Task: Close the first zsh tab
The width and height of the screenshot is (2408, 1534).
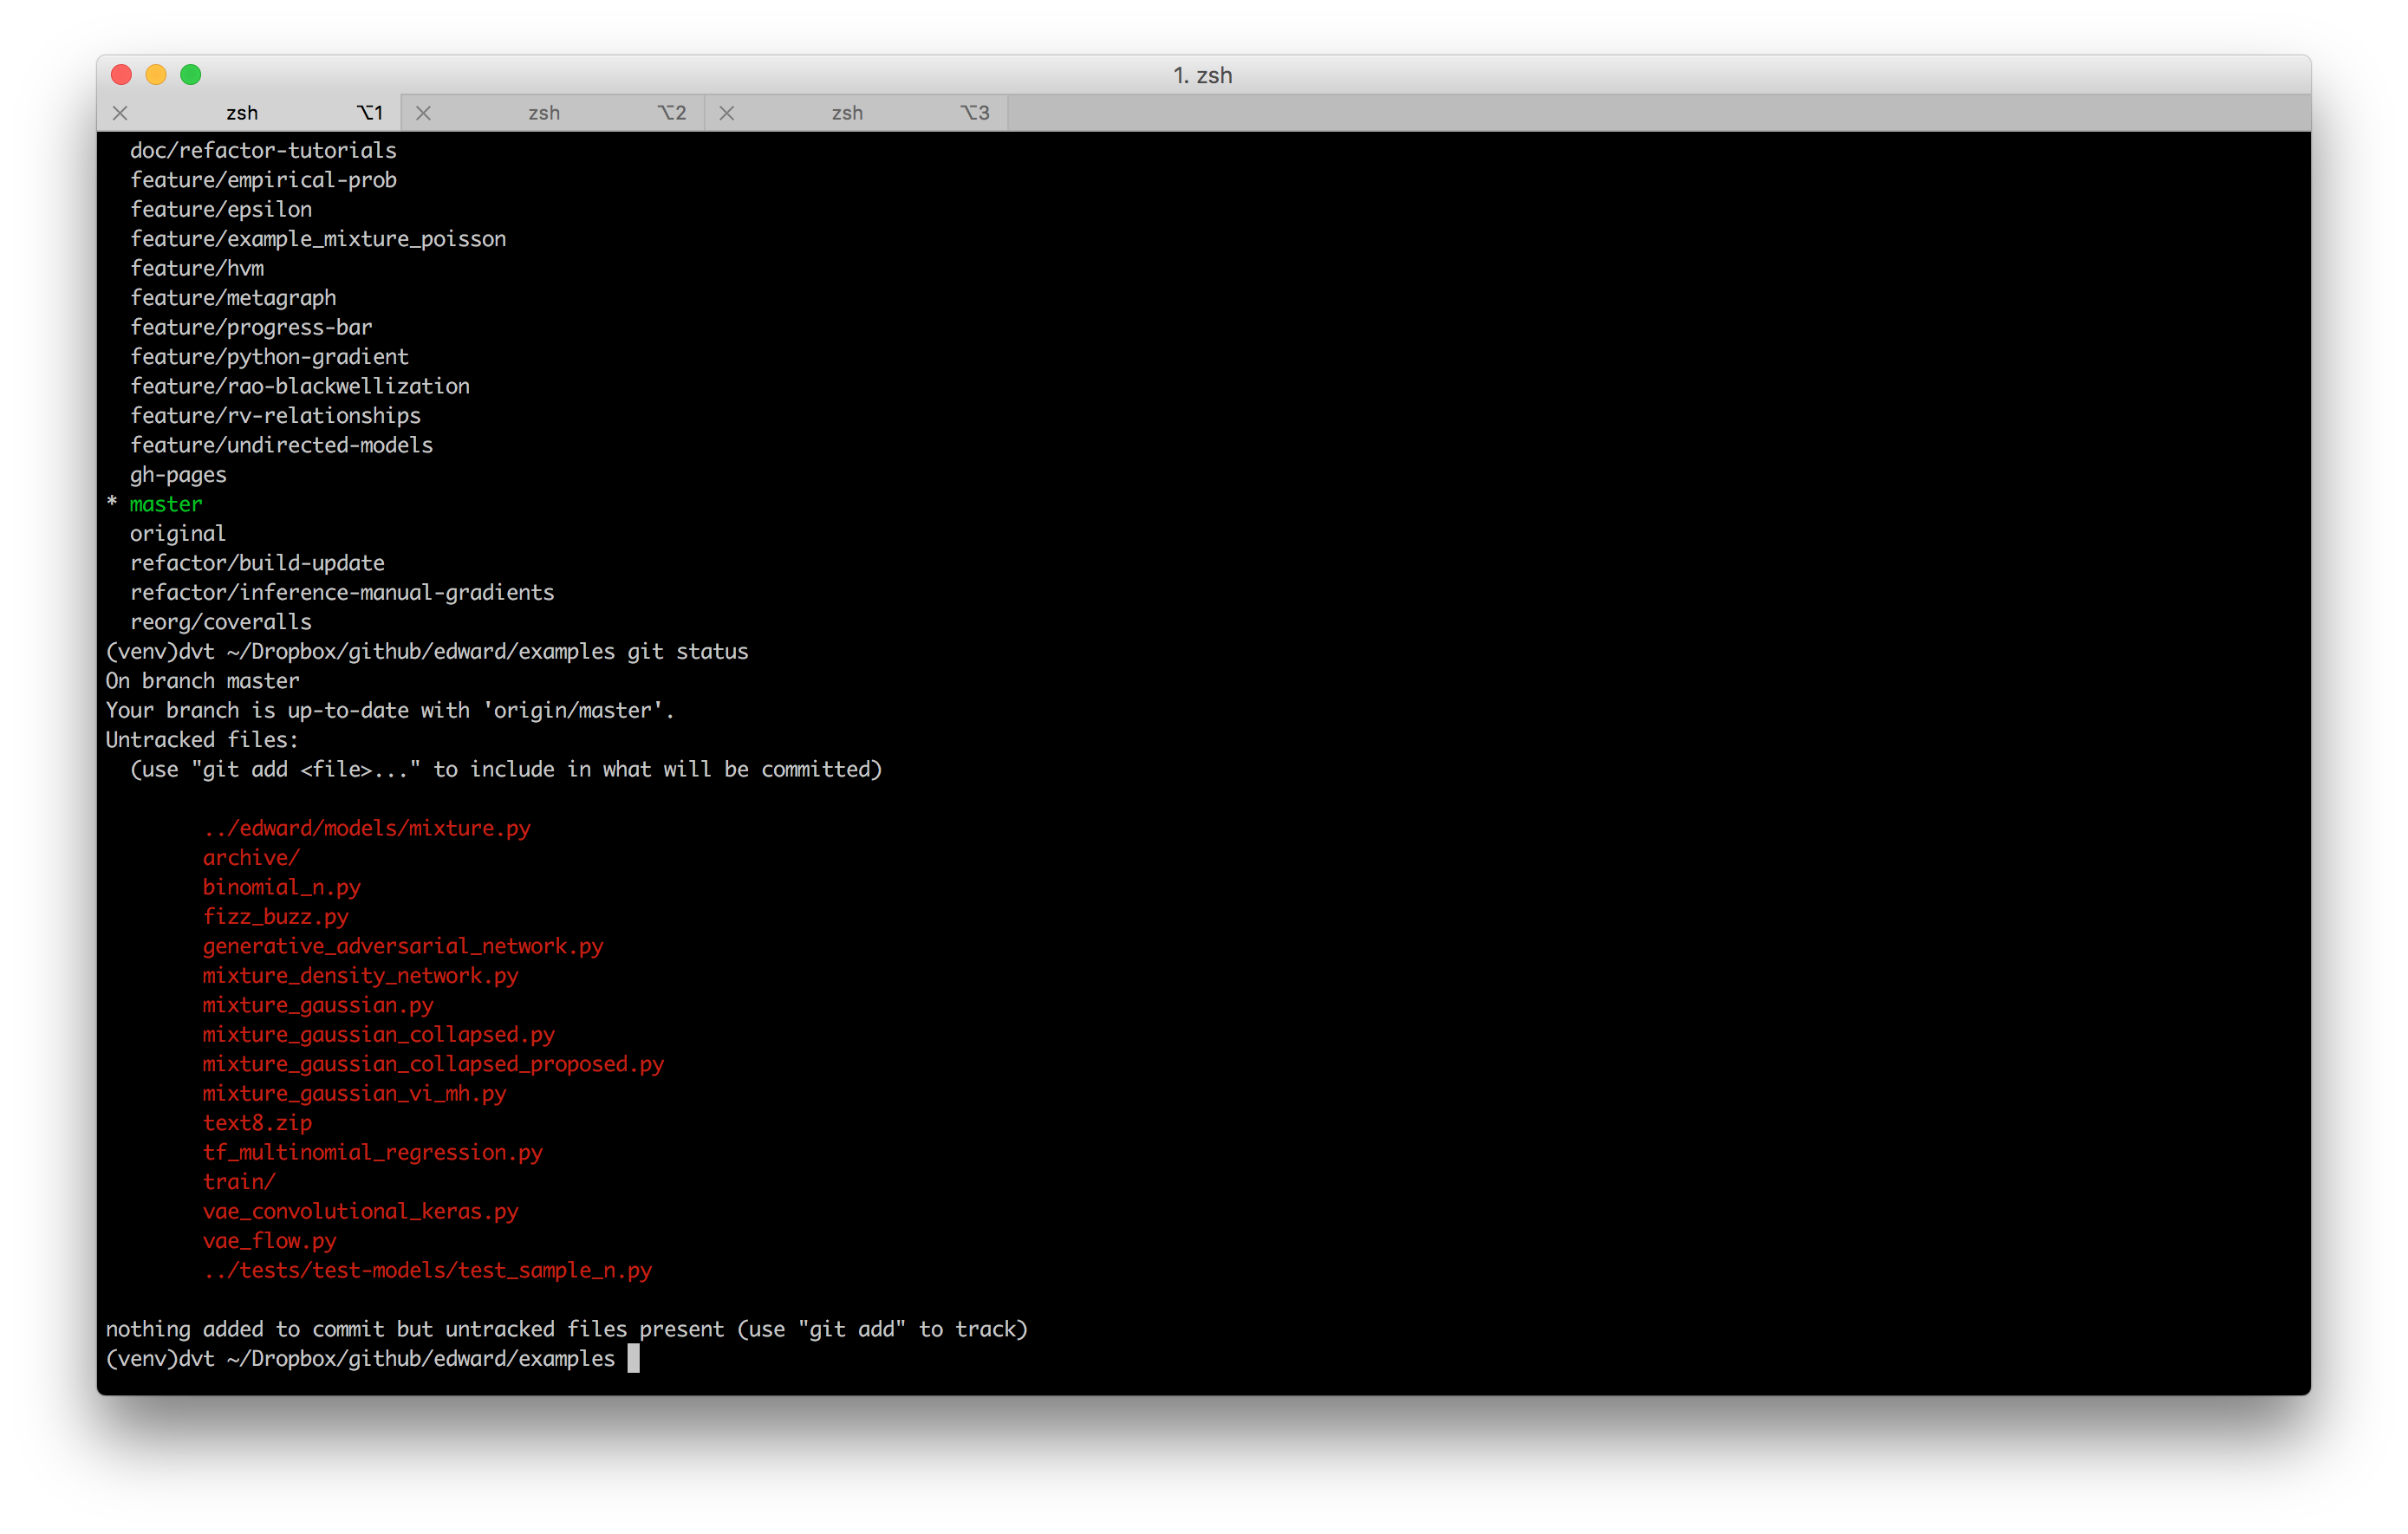Action: [120, 113]
